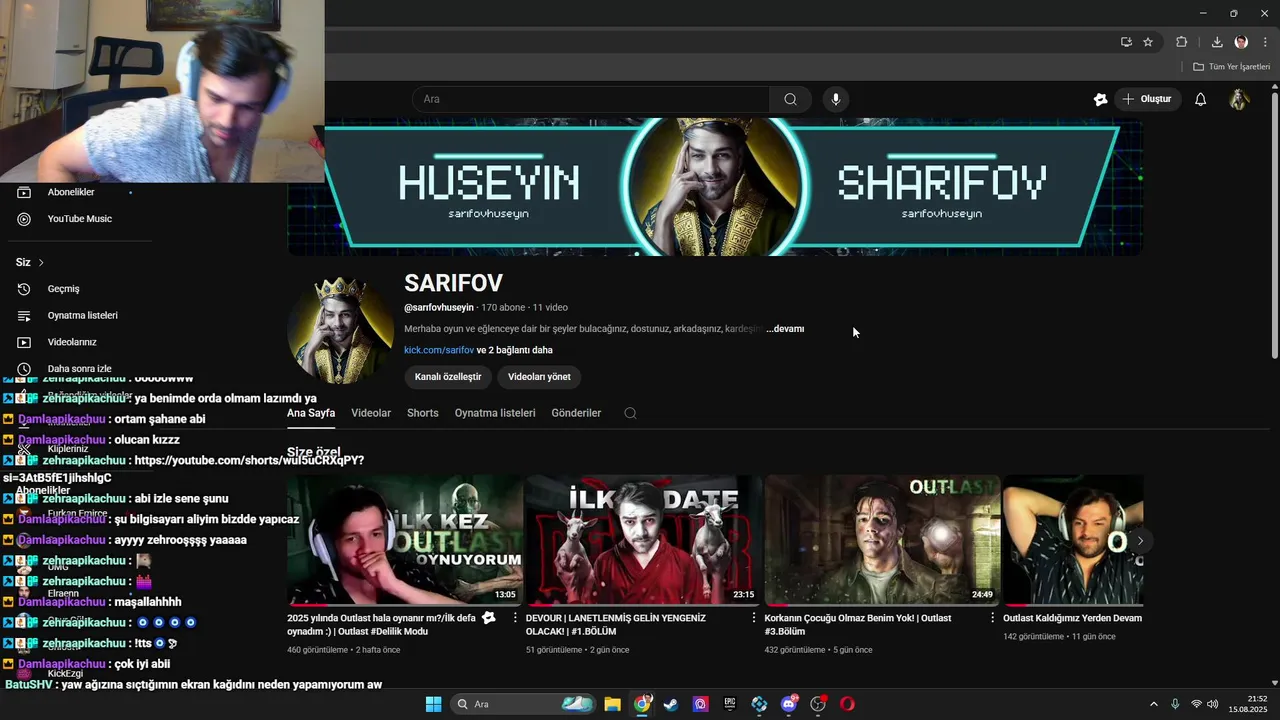Open the DEVOUR 'İlk Date' video thumbnail
1280x720 pixels.
pyautogui.click(x=643, y=540)
